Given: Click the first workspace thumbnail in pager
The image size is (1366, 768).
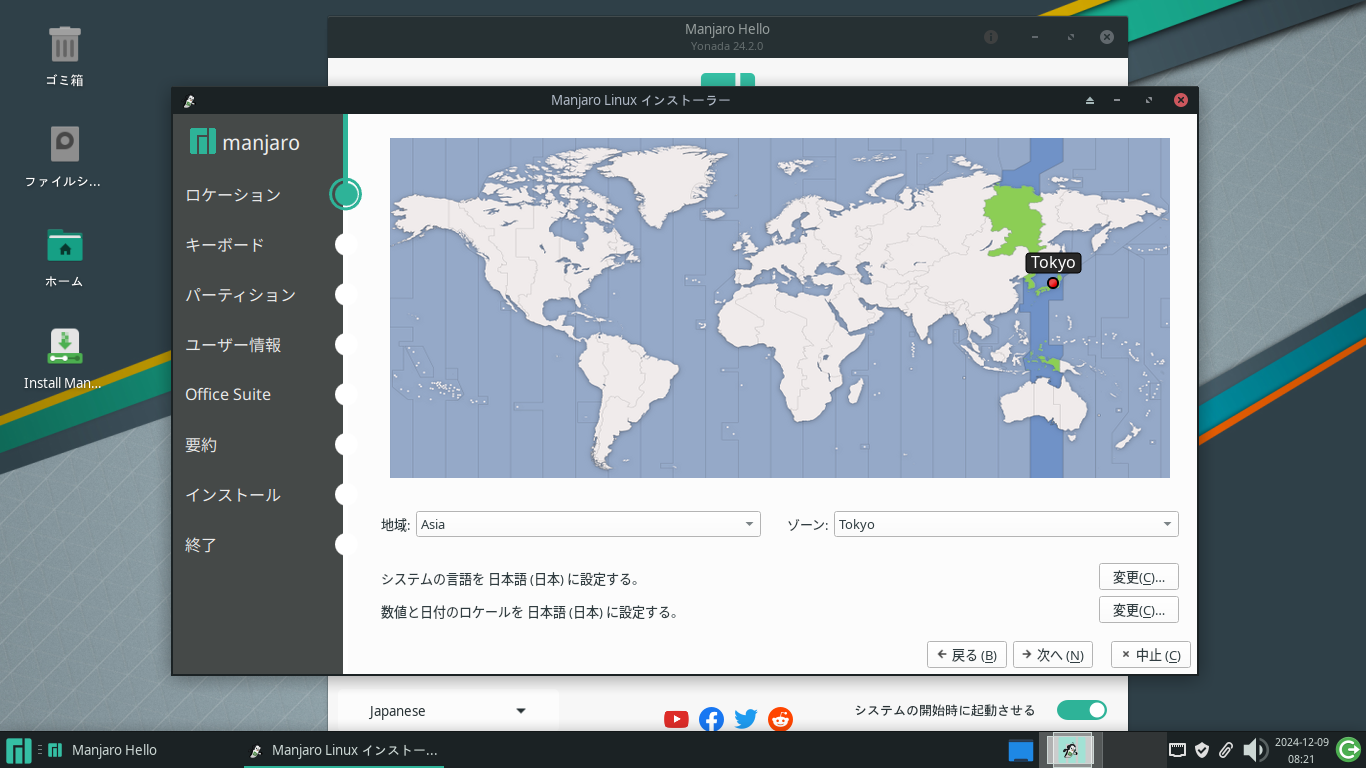Looking at the screenshot, I should tap(1070, 750).
